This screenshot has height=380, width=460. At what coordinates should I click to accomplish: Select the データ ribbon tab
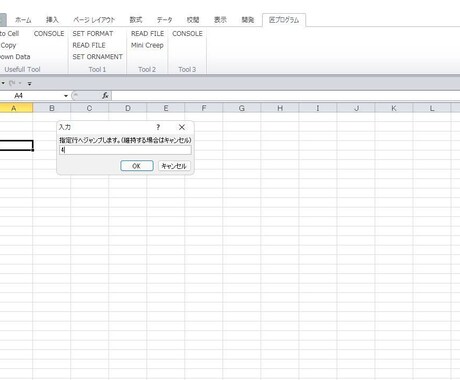[165, 20]
